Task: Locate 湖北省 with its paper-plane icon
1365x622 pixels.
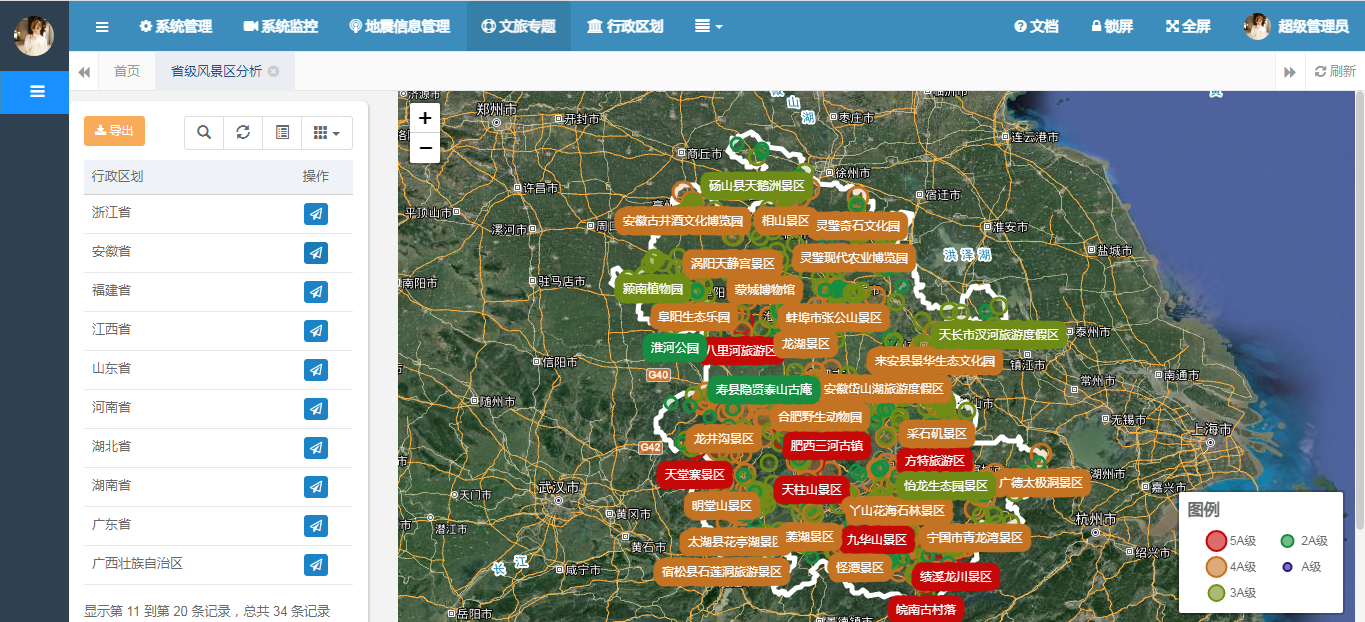Action: click(316, 448)
